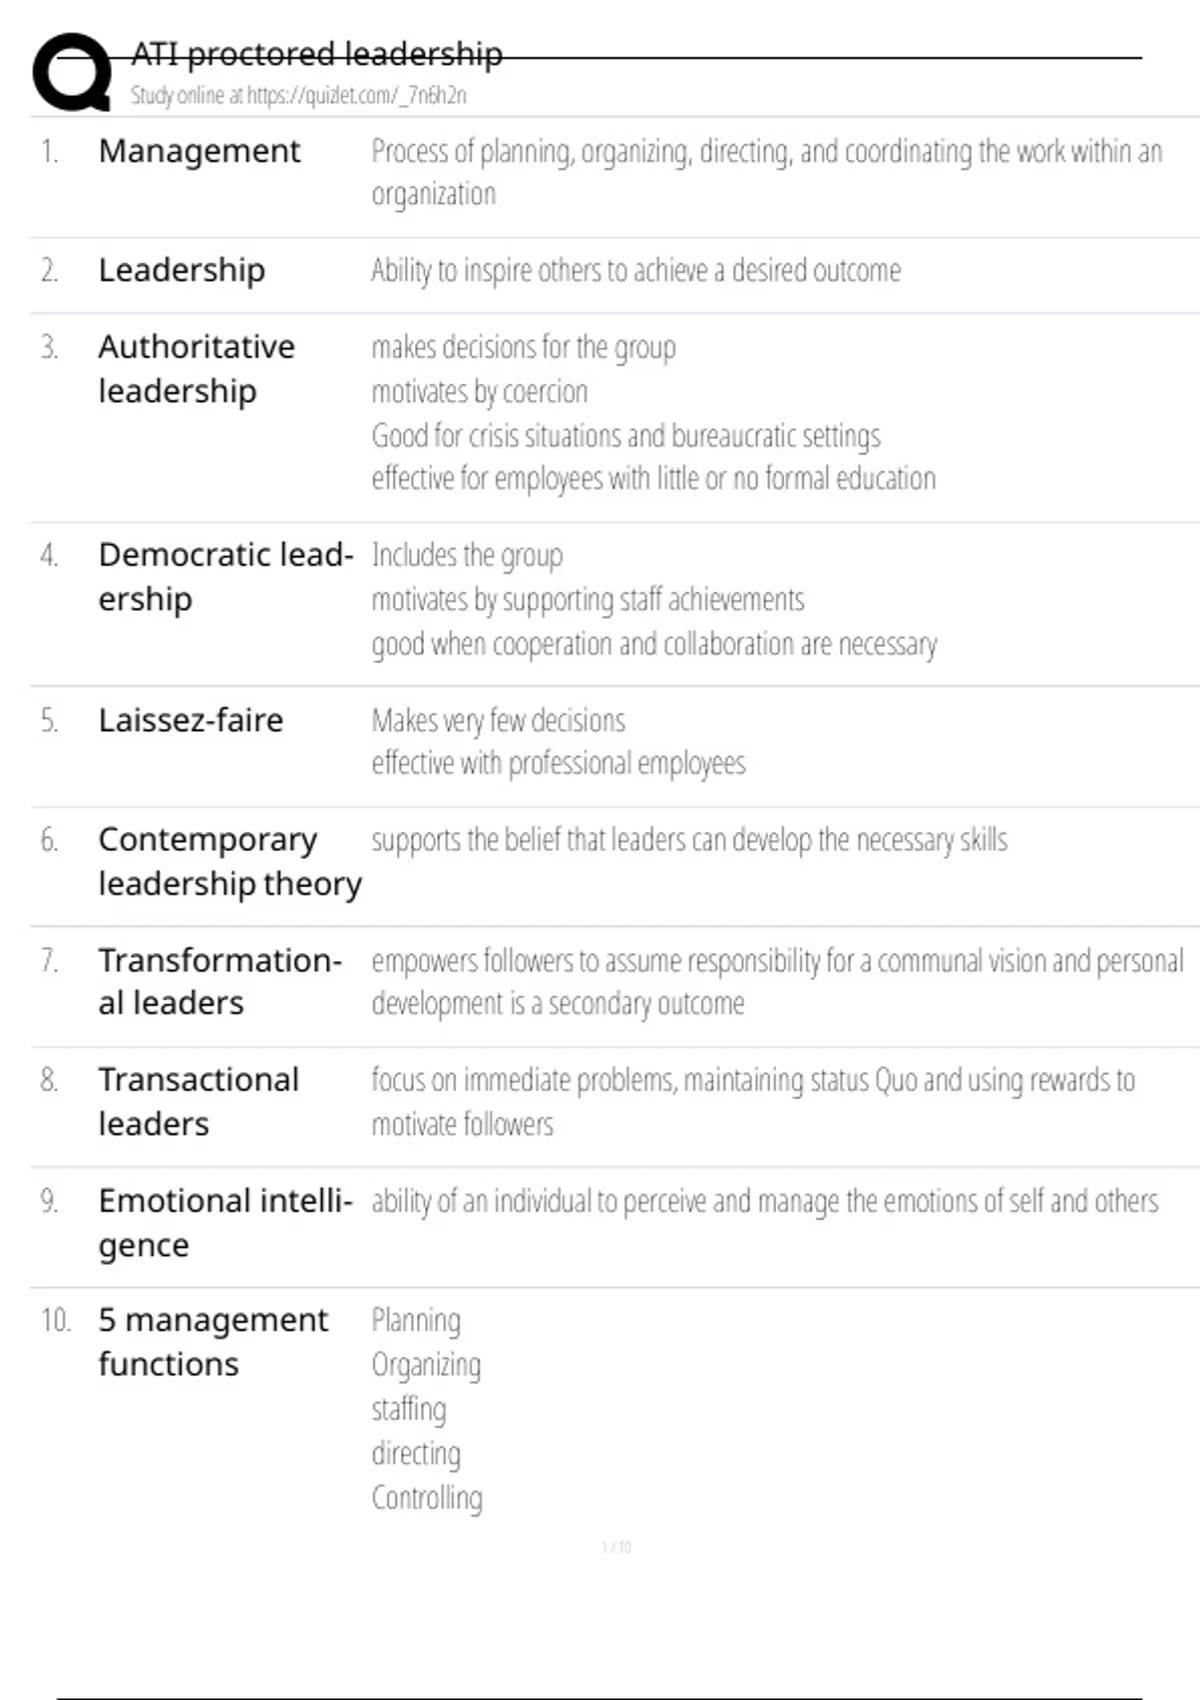Click the Contemporary leadership theory term
Viewport: 1200px width, 1700px height.
coord(229,861)
